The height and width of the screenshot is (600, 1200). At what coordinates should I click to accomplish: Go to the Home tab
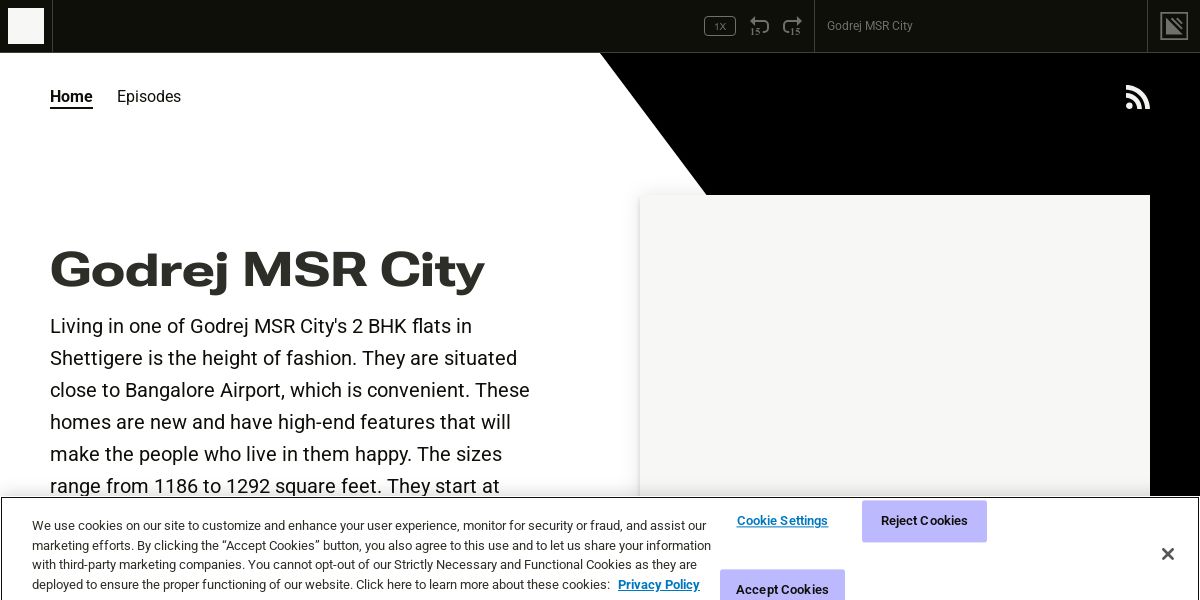click(71, 97)
